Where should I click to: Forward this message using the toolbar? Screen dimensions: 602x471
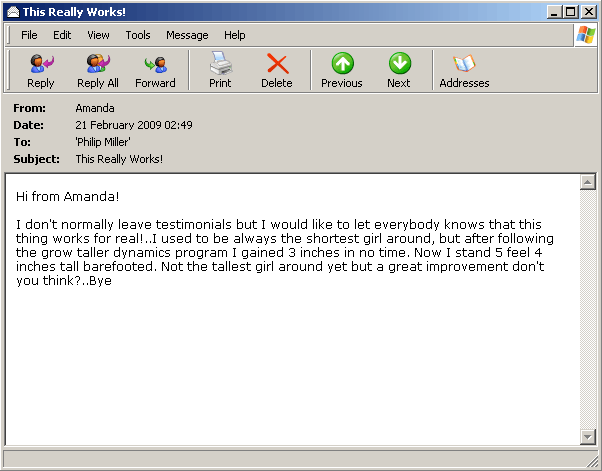click(155, 70)
